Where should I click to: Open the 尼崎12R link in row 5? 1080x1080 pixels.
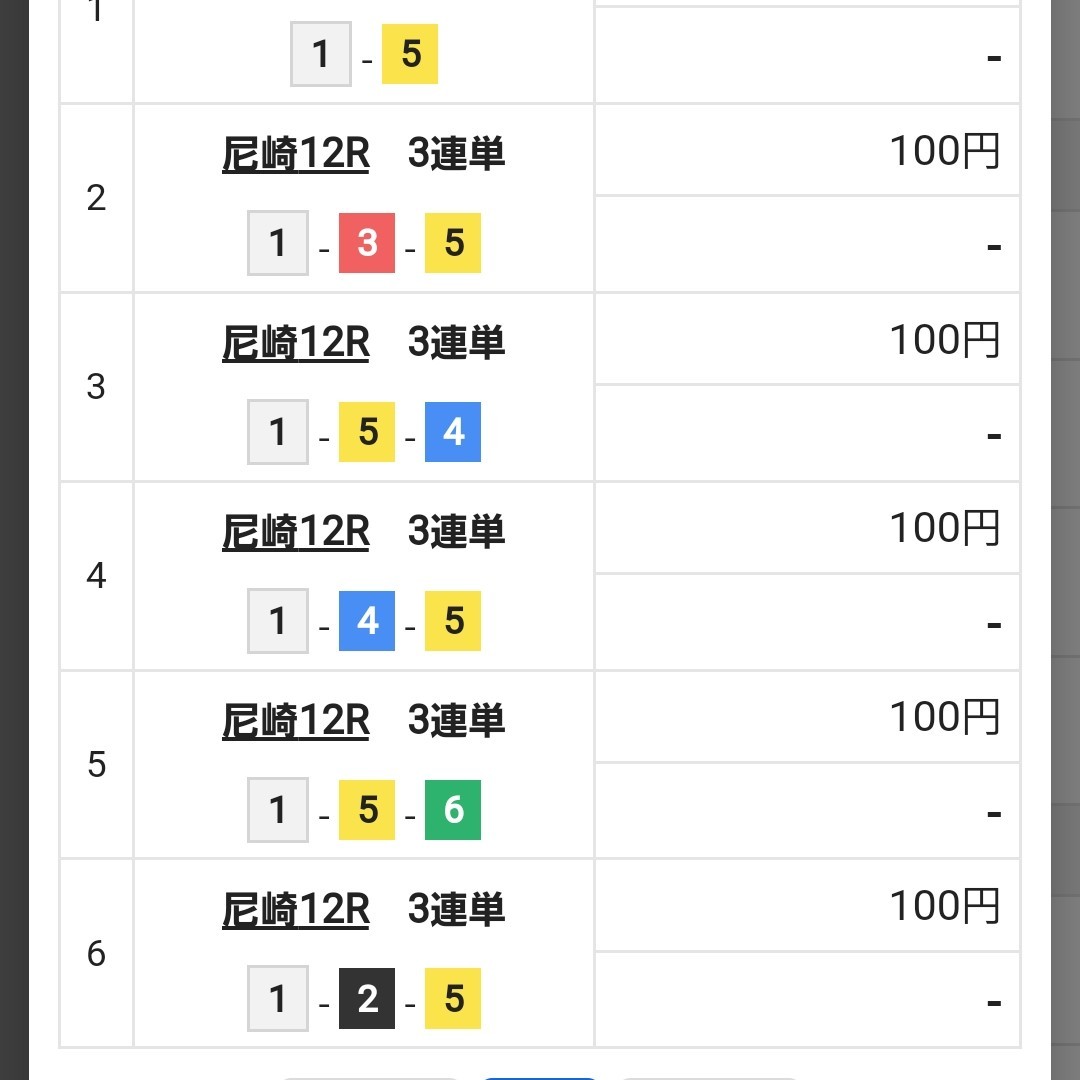coord(295,721)
